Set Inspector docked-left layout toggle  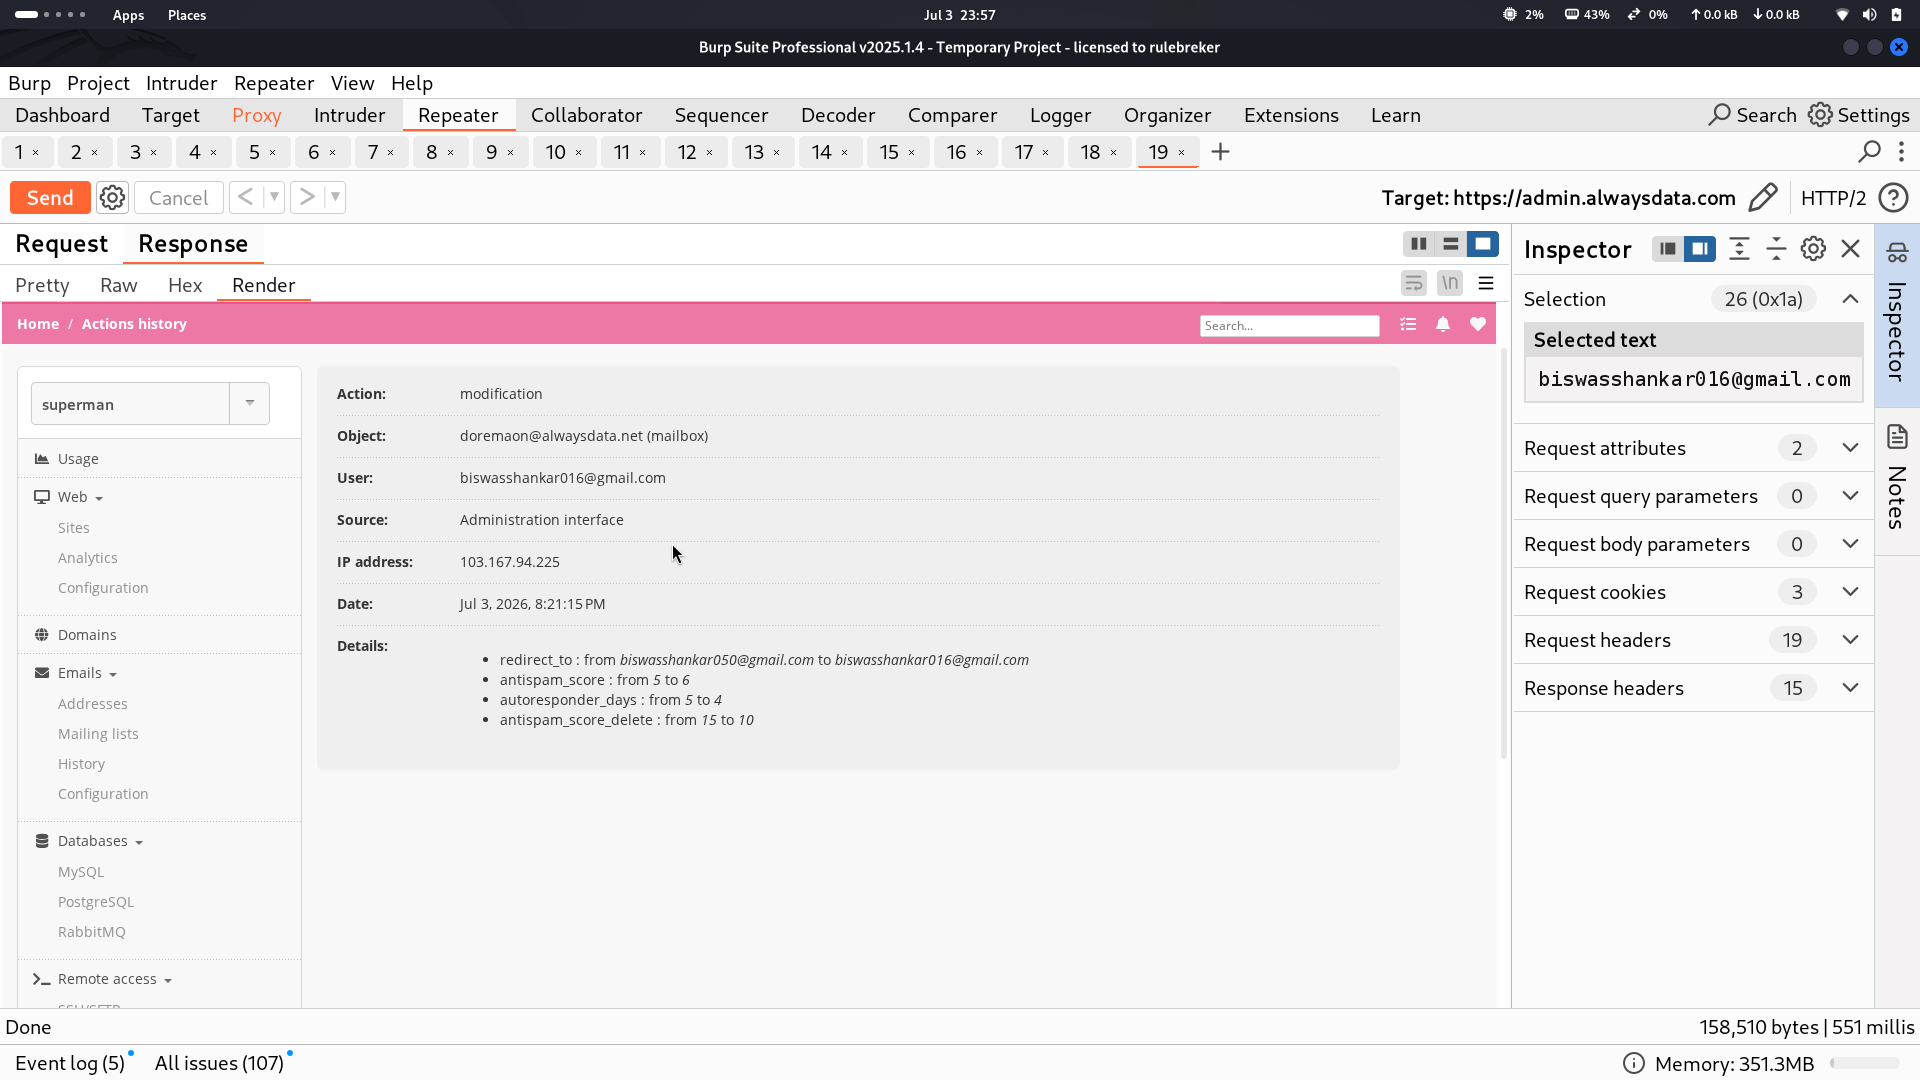click(x=1667, y=249)
